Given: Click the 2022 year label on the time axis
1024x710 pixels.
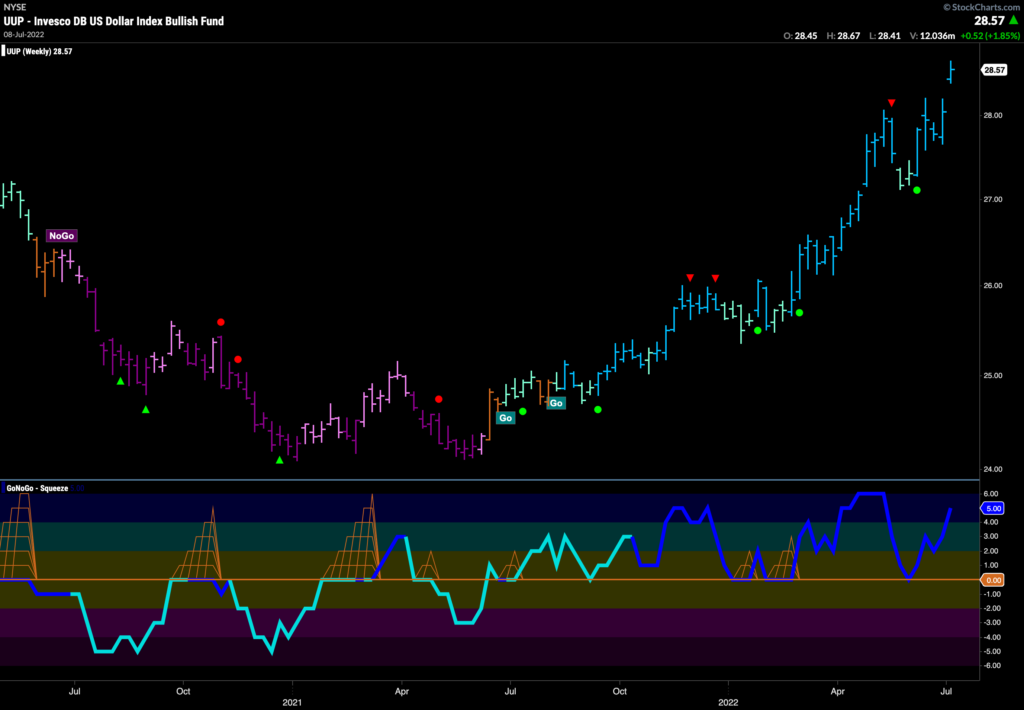Looking at the screenshot, I should [728, 703].
